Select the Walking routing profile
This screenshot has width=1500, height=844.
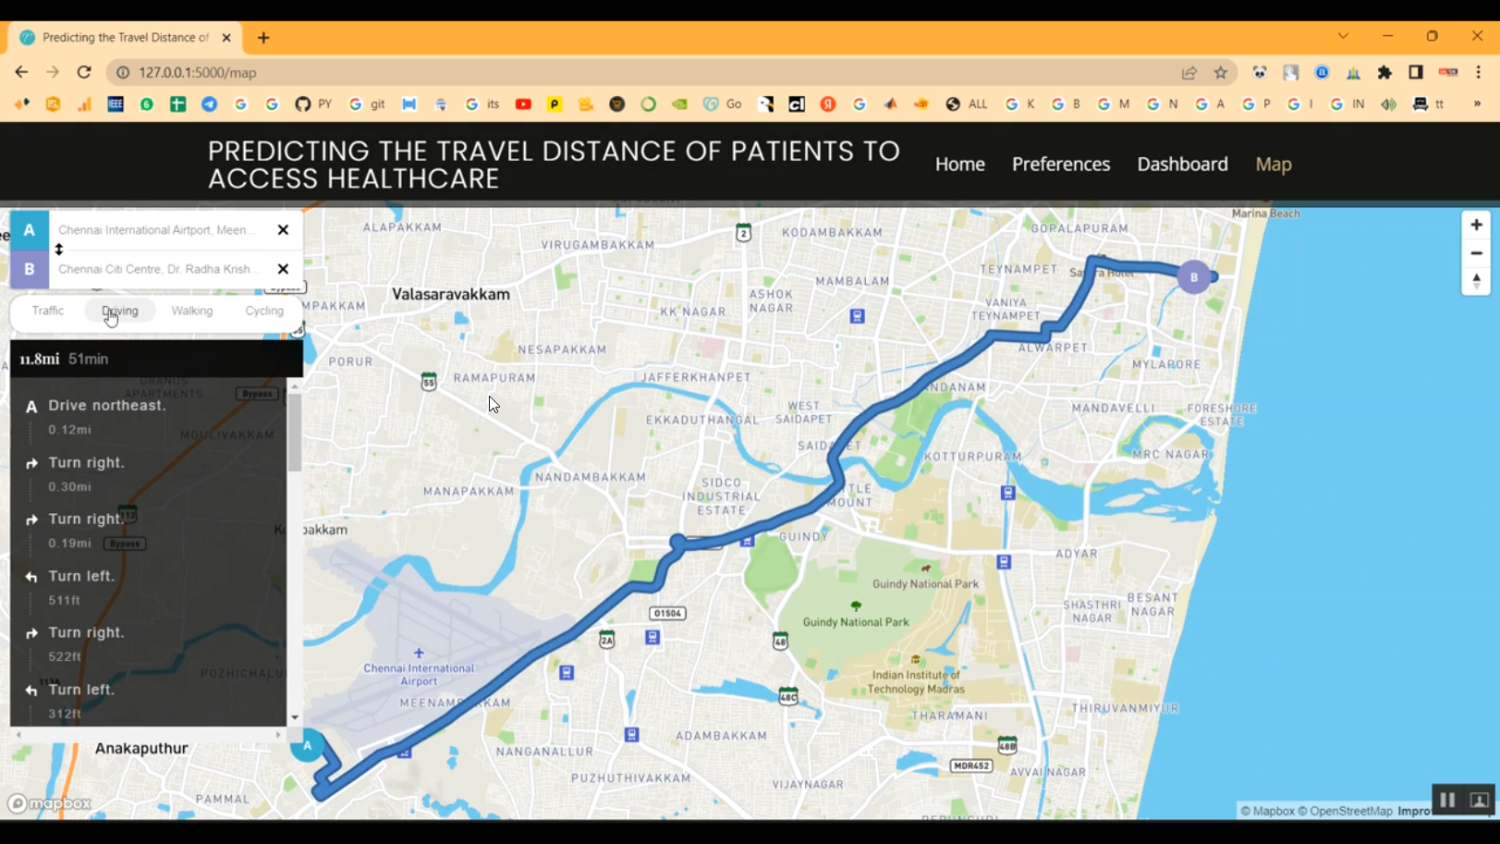[192, 311]
